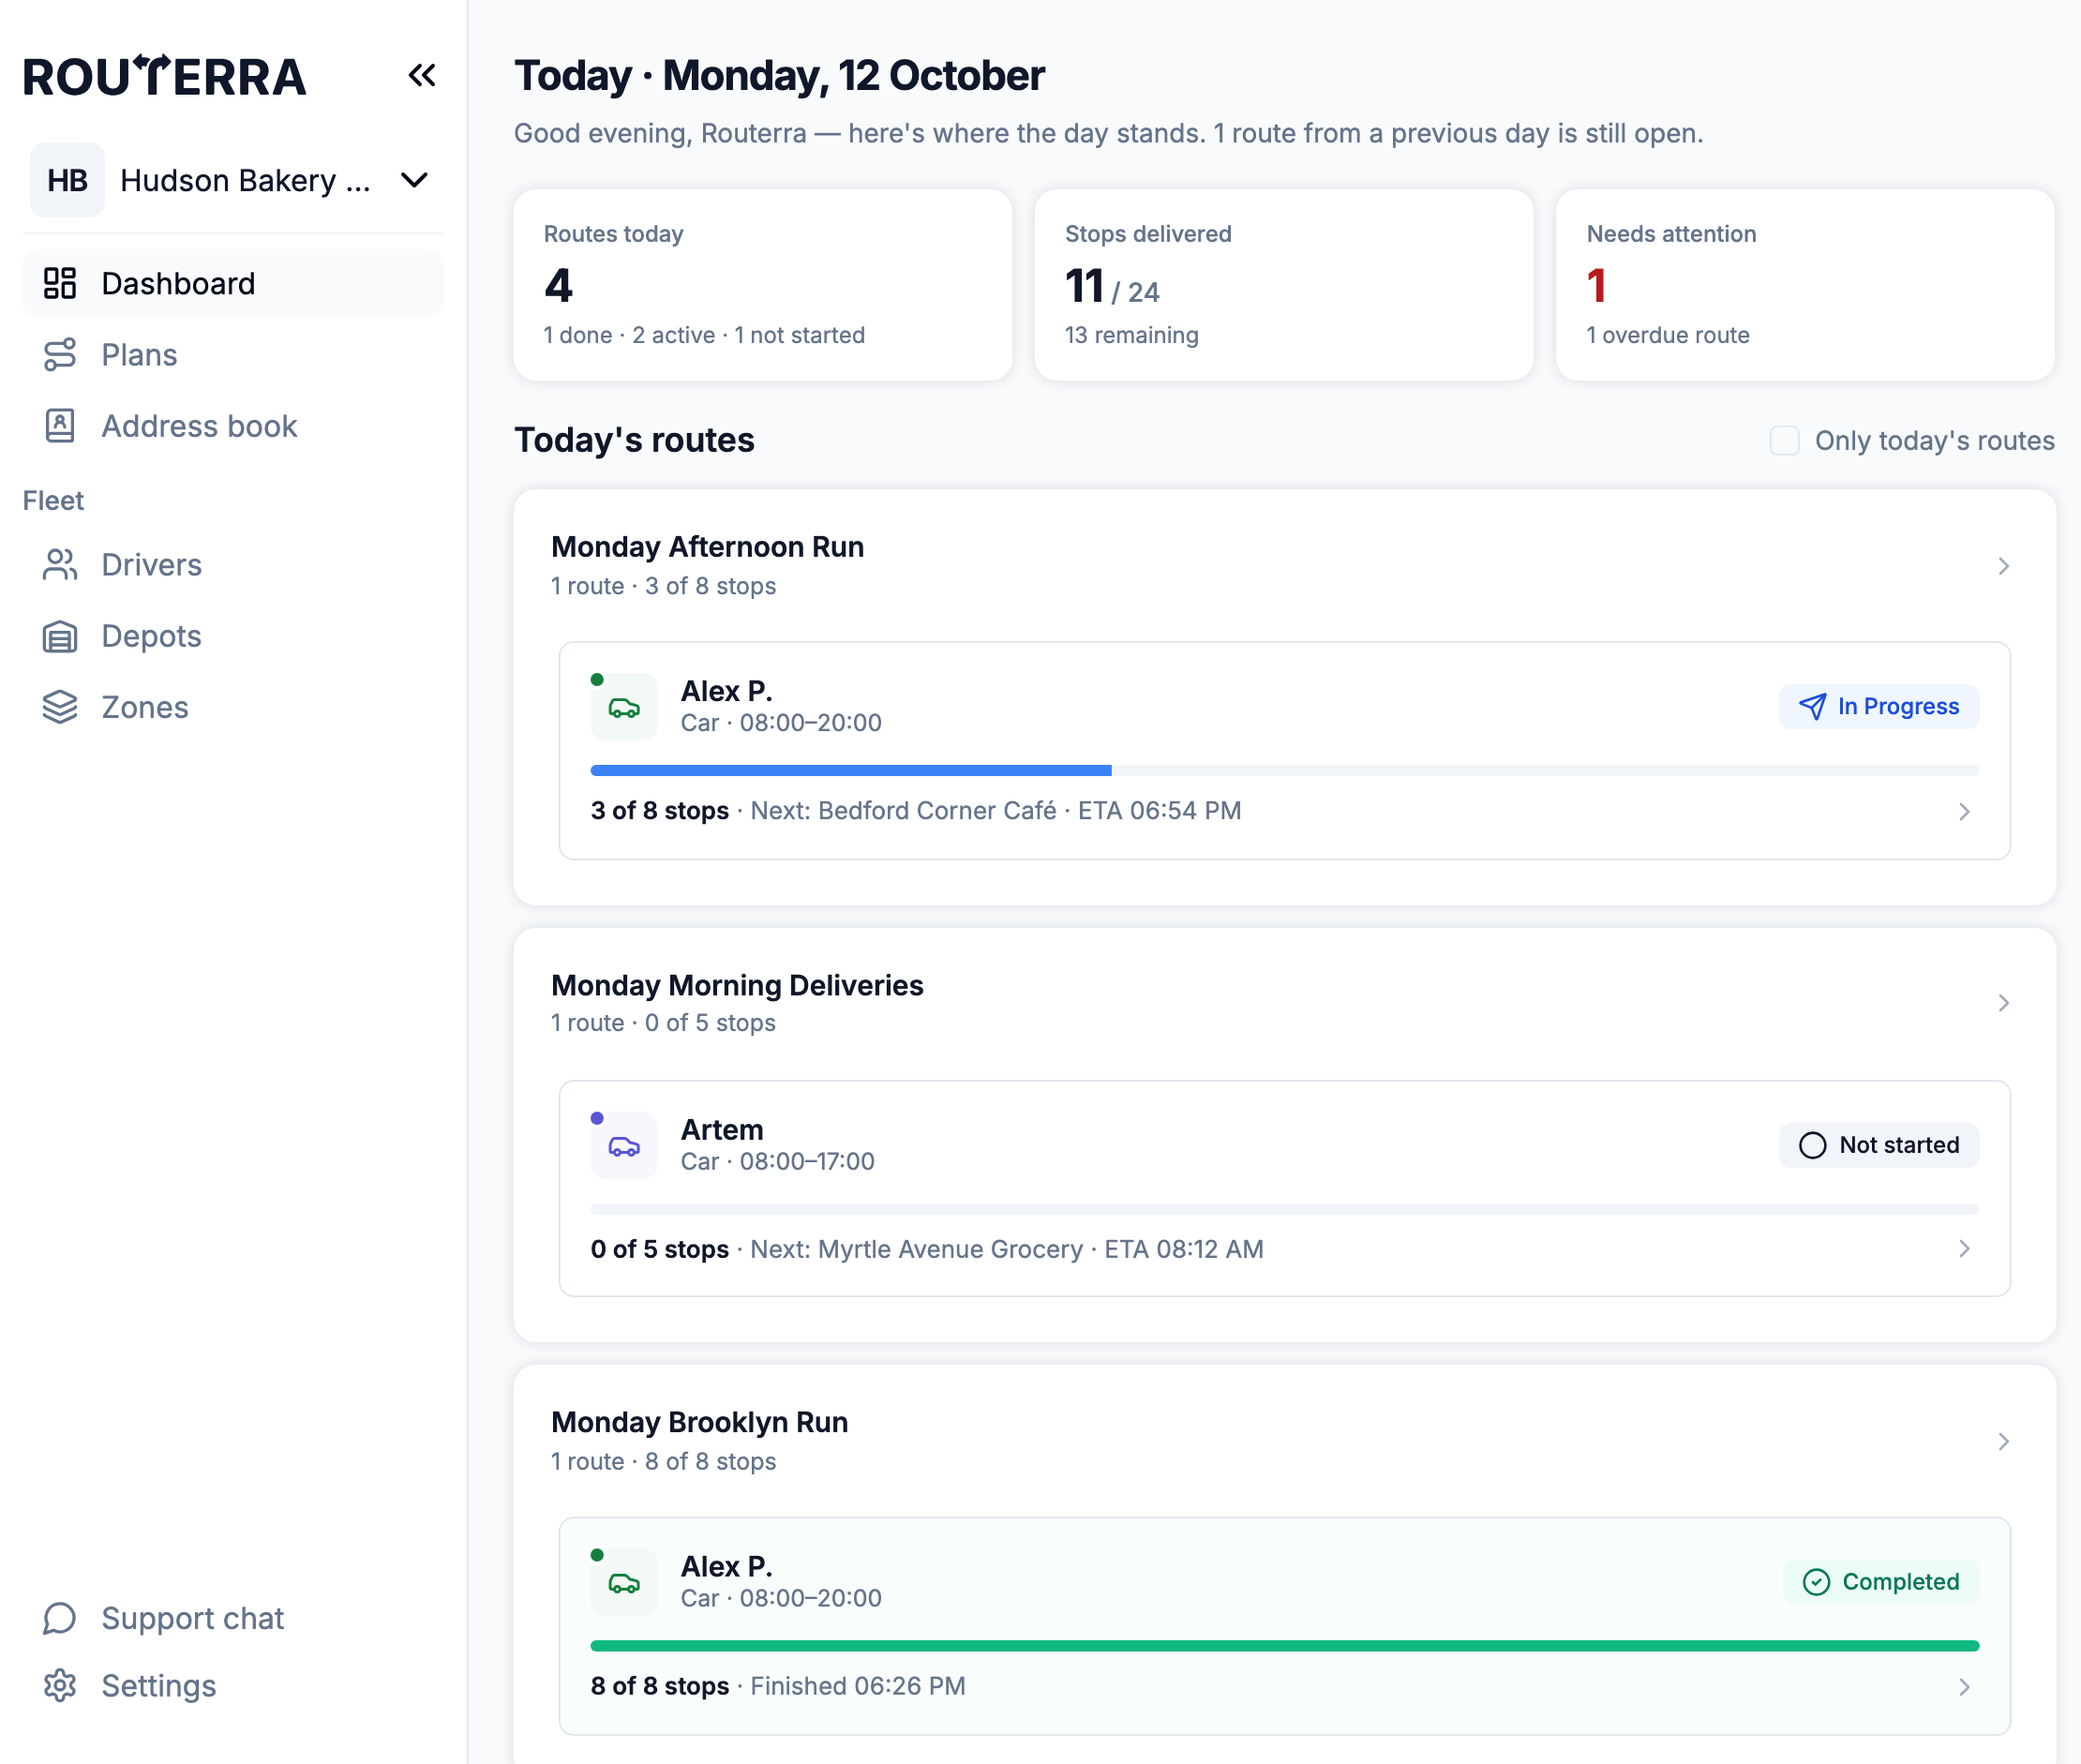Click the HB workspace avatar
The image size is (2081, 1764).
(67, 181)
